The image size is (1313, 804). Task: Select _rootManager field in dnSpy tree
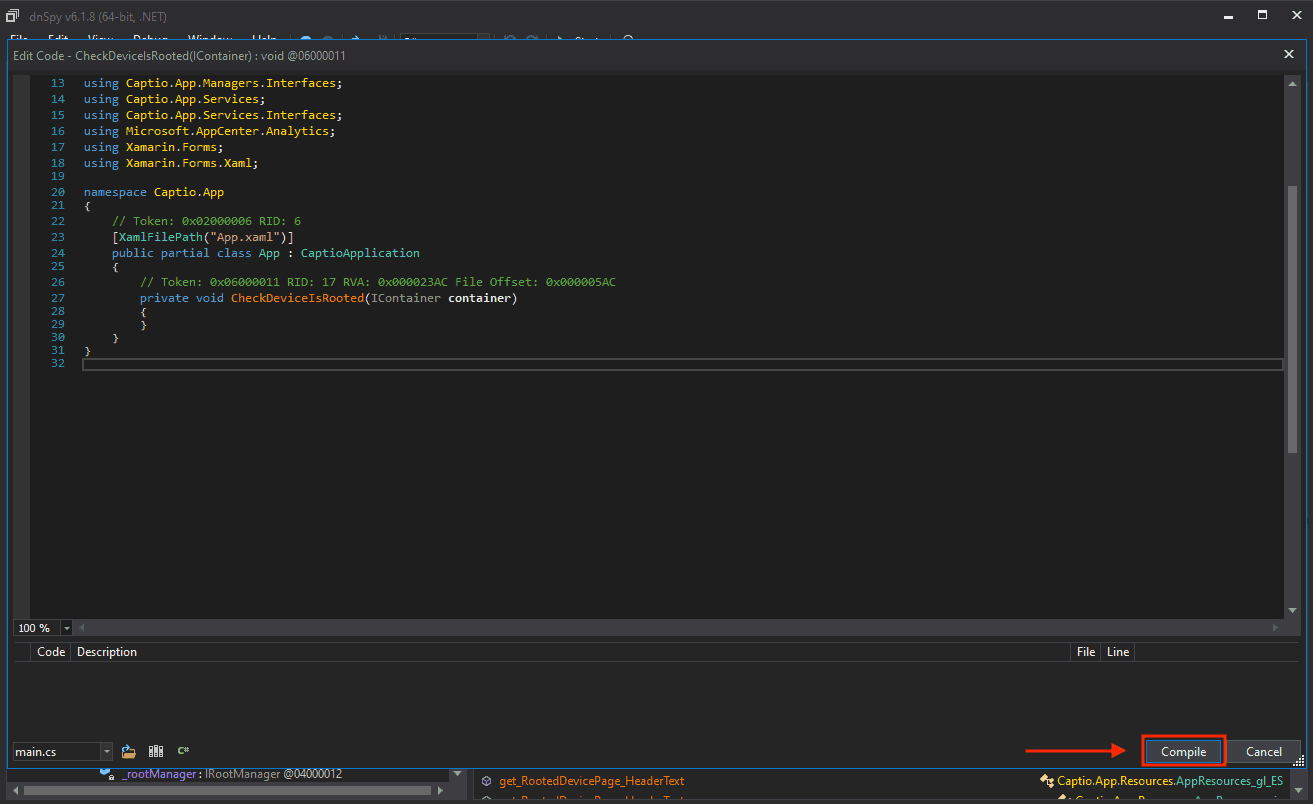point(232,774)
